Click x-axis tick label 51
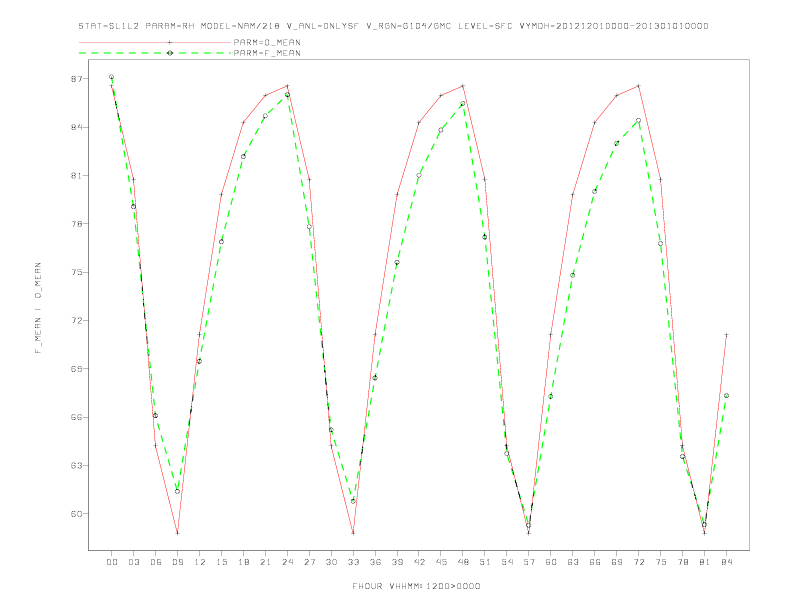 [x=485, y=562]
